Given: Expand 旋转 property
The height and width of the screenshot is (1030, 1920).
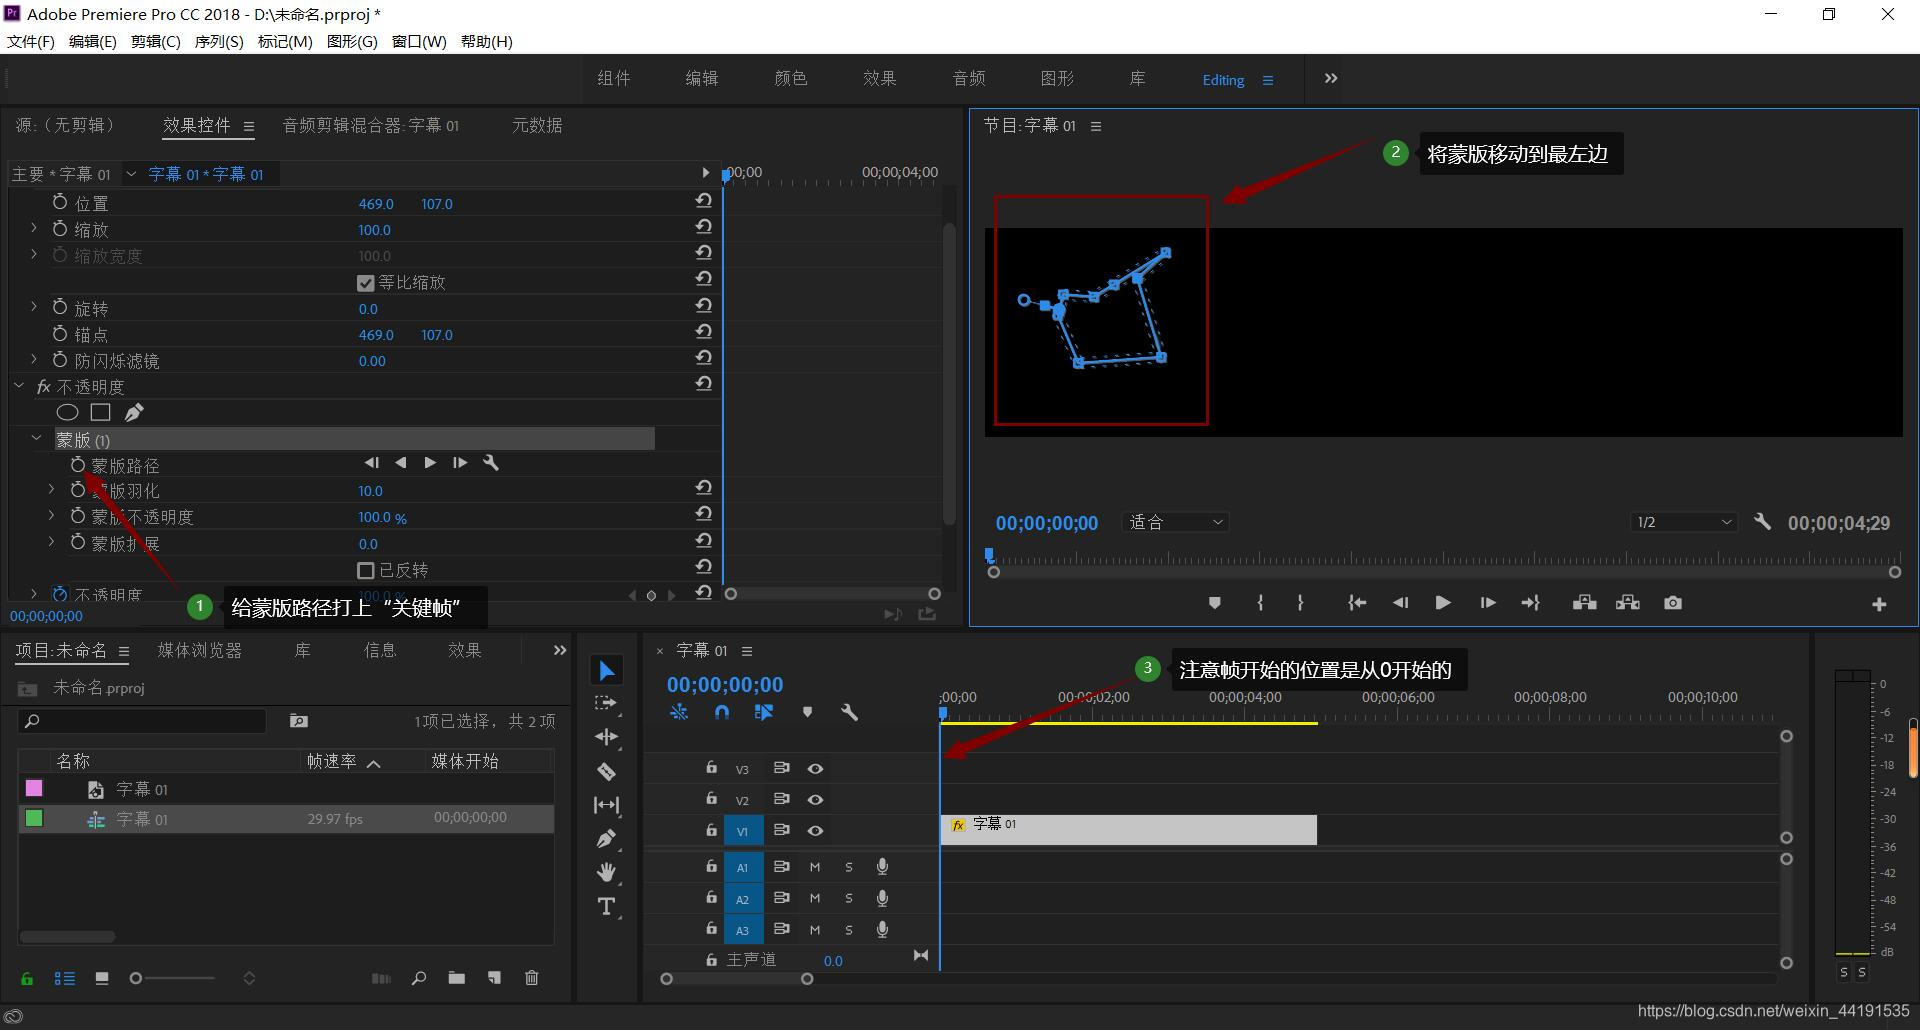Looking at the screenshot, I should click(x=34, y=308).
